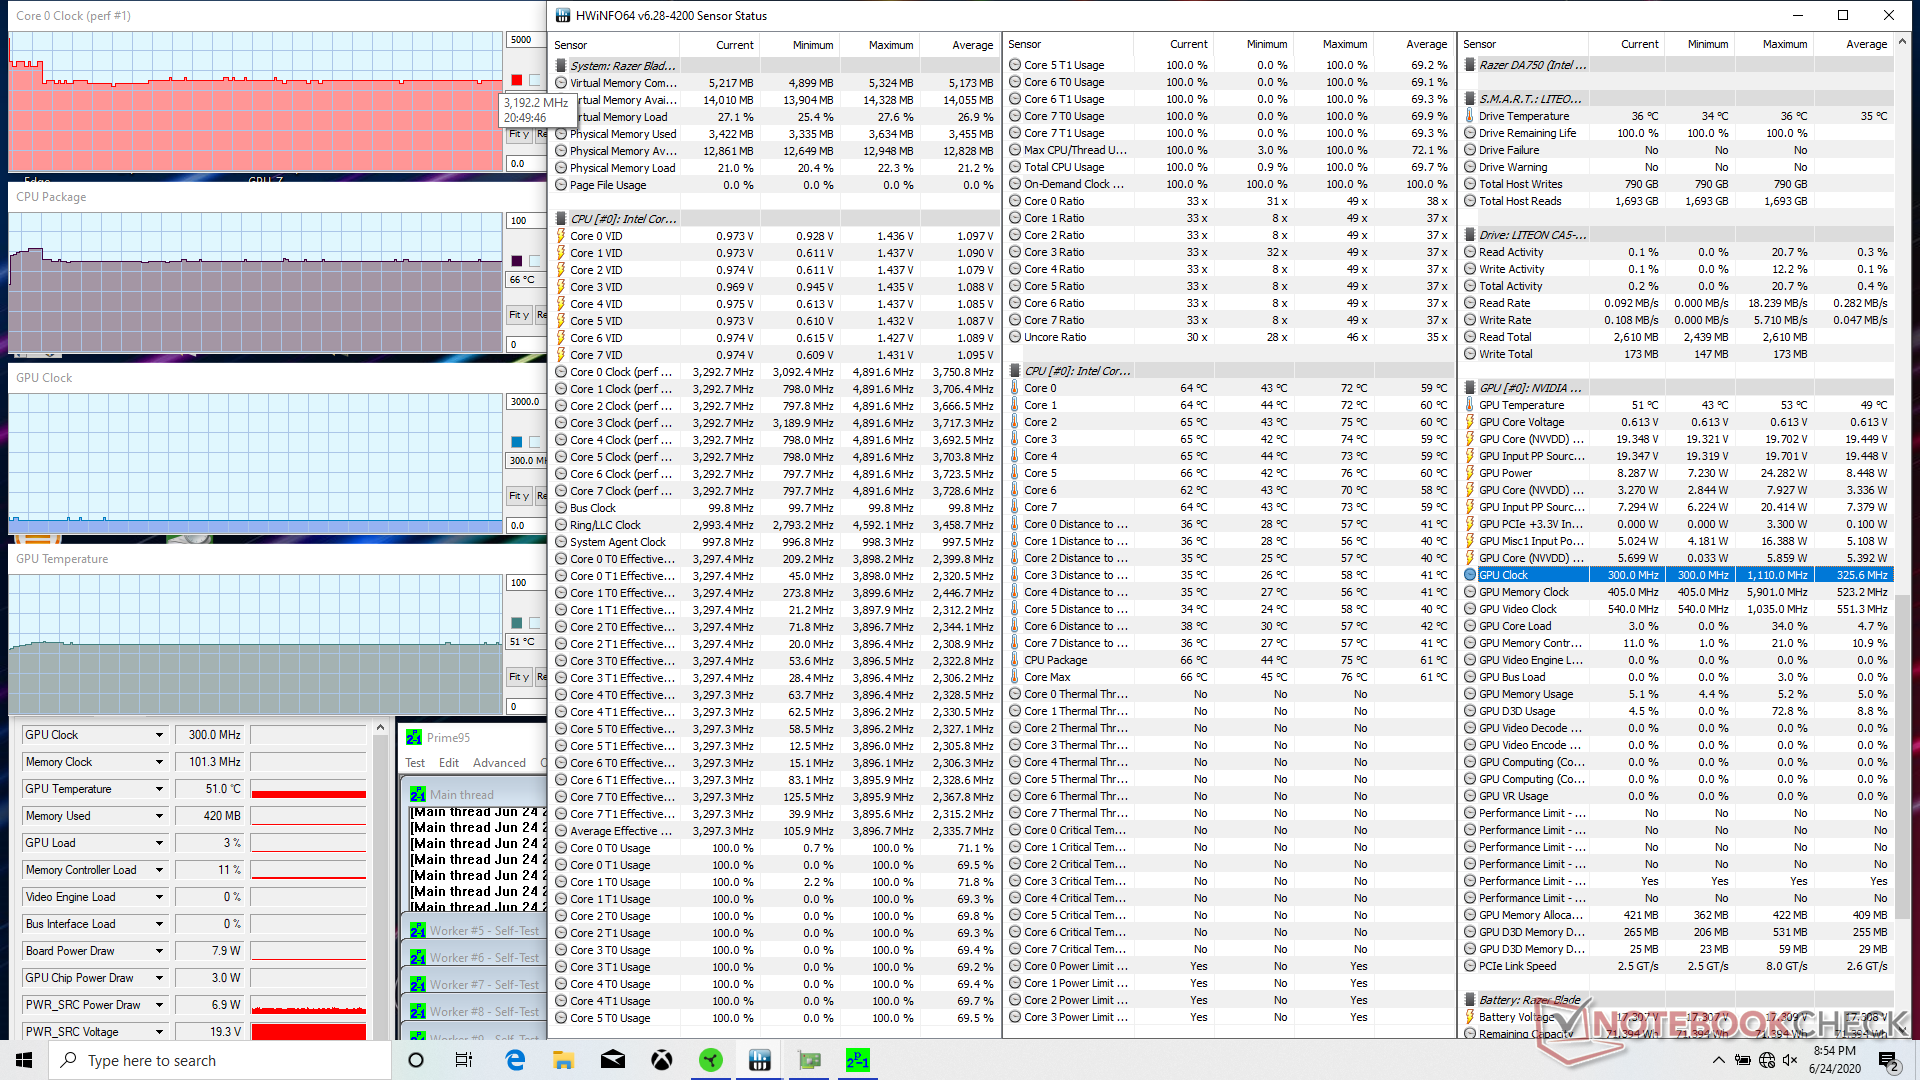Expand the Board Power Draw dropdown
The image size is (1920, 1080).
159,951
